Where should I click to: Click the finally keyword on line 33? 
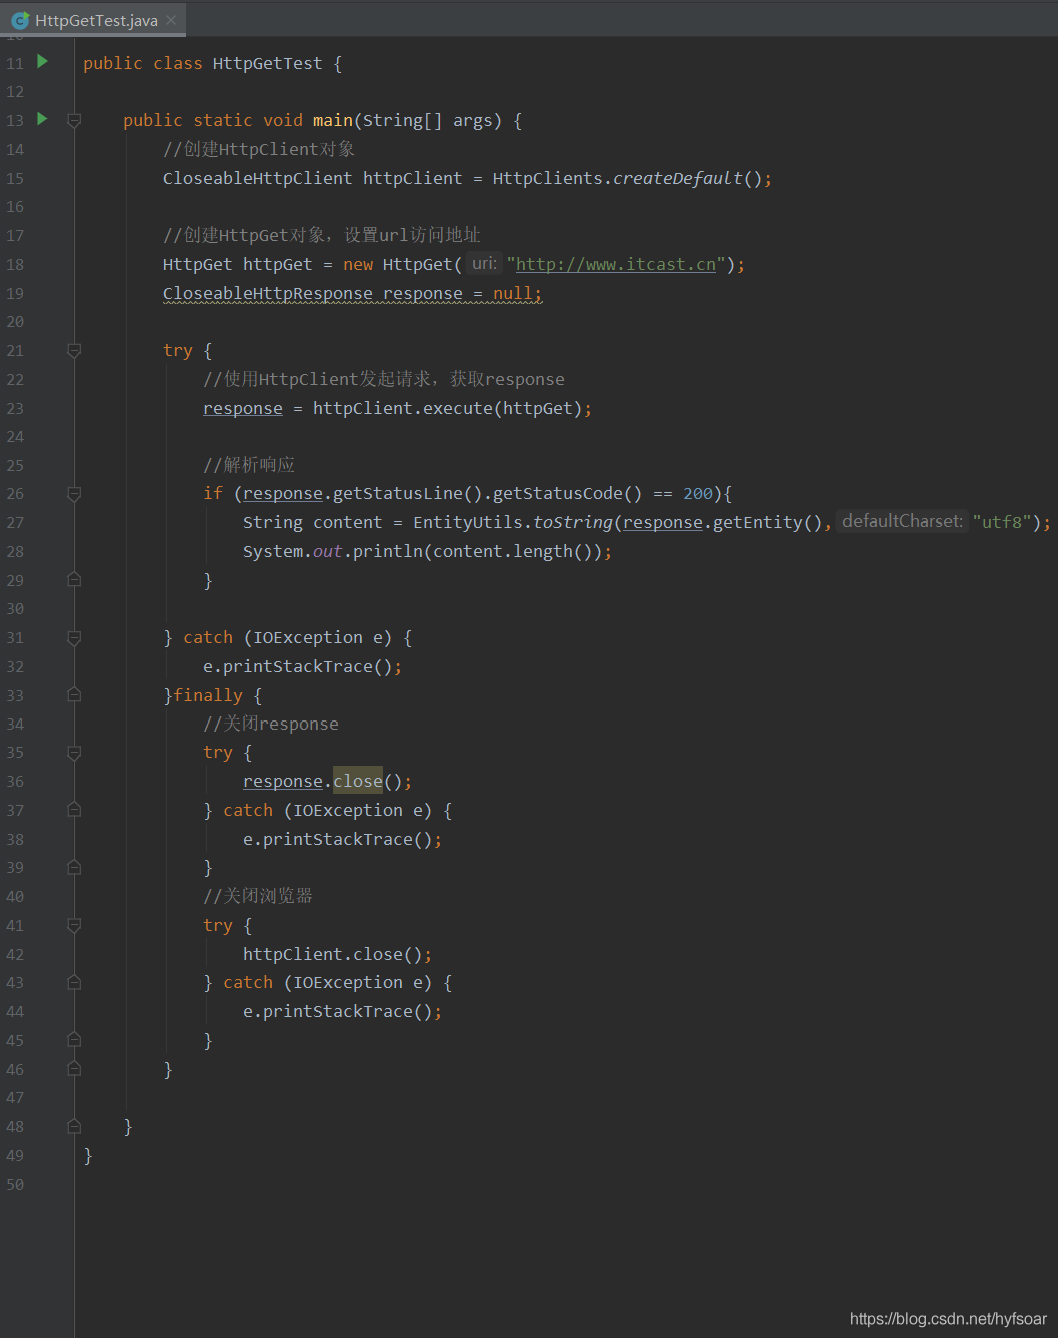click(x=208, y=695)
